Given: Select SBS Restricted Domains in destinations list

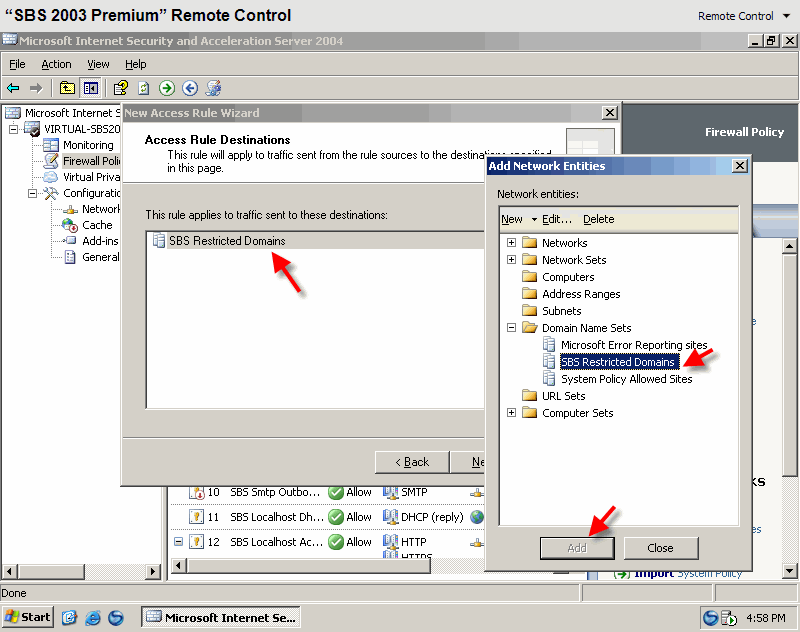Looking at the screenshot, I should pyautogui.click(x=227, y=241).
